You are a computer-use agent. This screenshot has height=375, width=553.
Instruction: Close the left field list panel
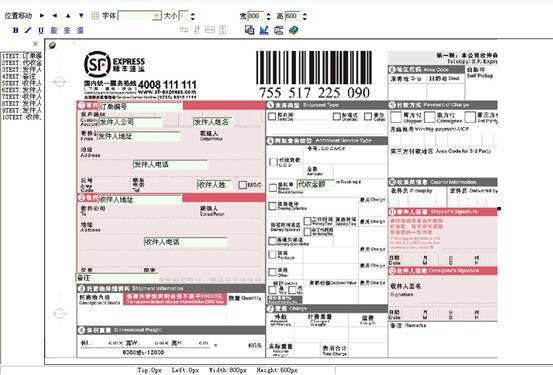click(x=35, y=44)
